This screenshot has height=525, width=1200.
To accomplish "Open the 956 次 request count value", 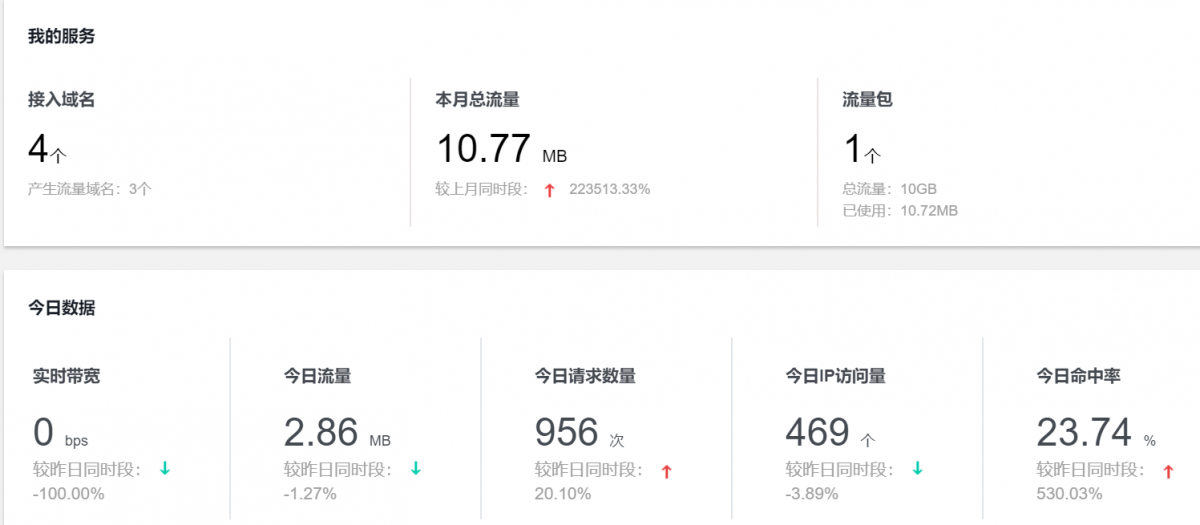I will [579, 434].
